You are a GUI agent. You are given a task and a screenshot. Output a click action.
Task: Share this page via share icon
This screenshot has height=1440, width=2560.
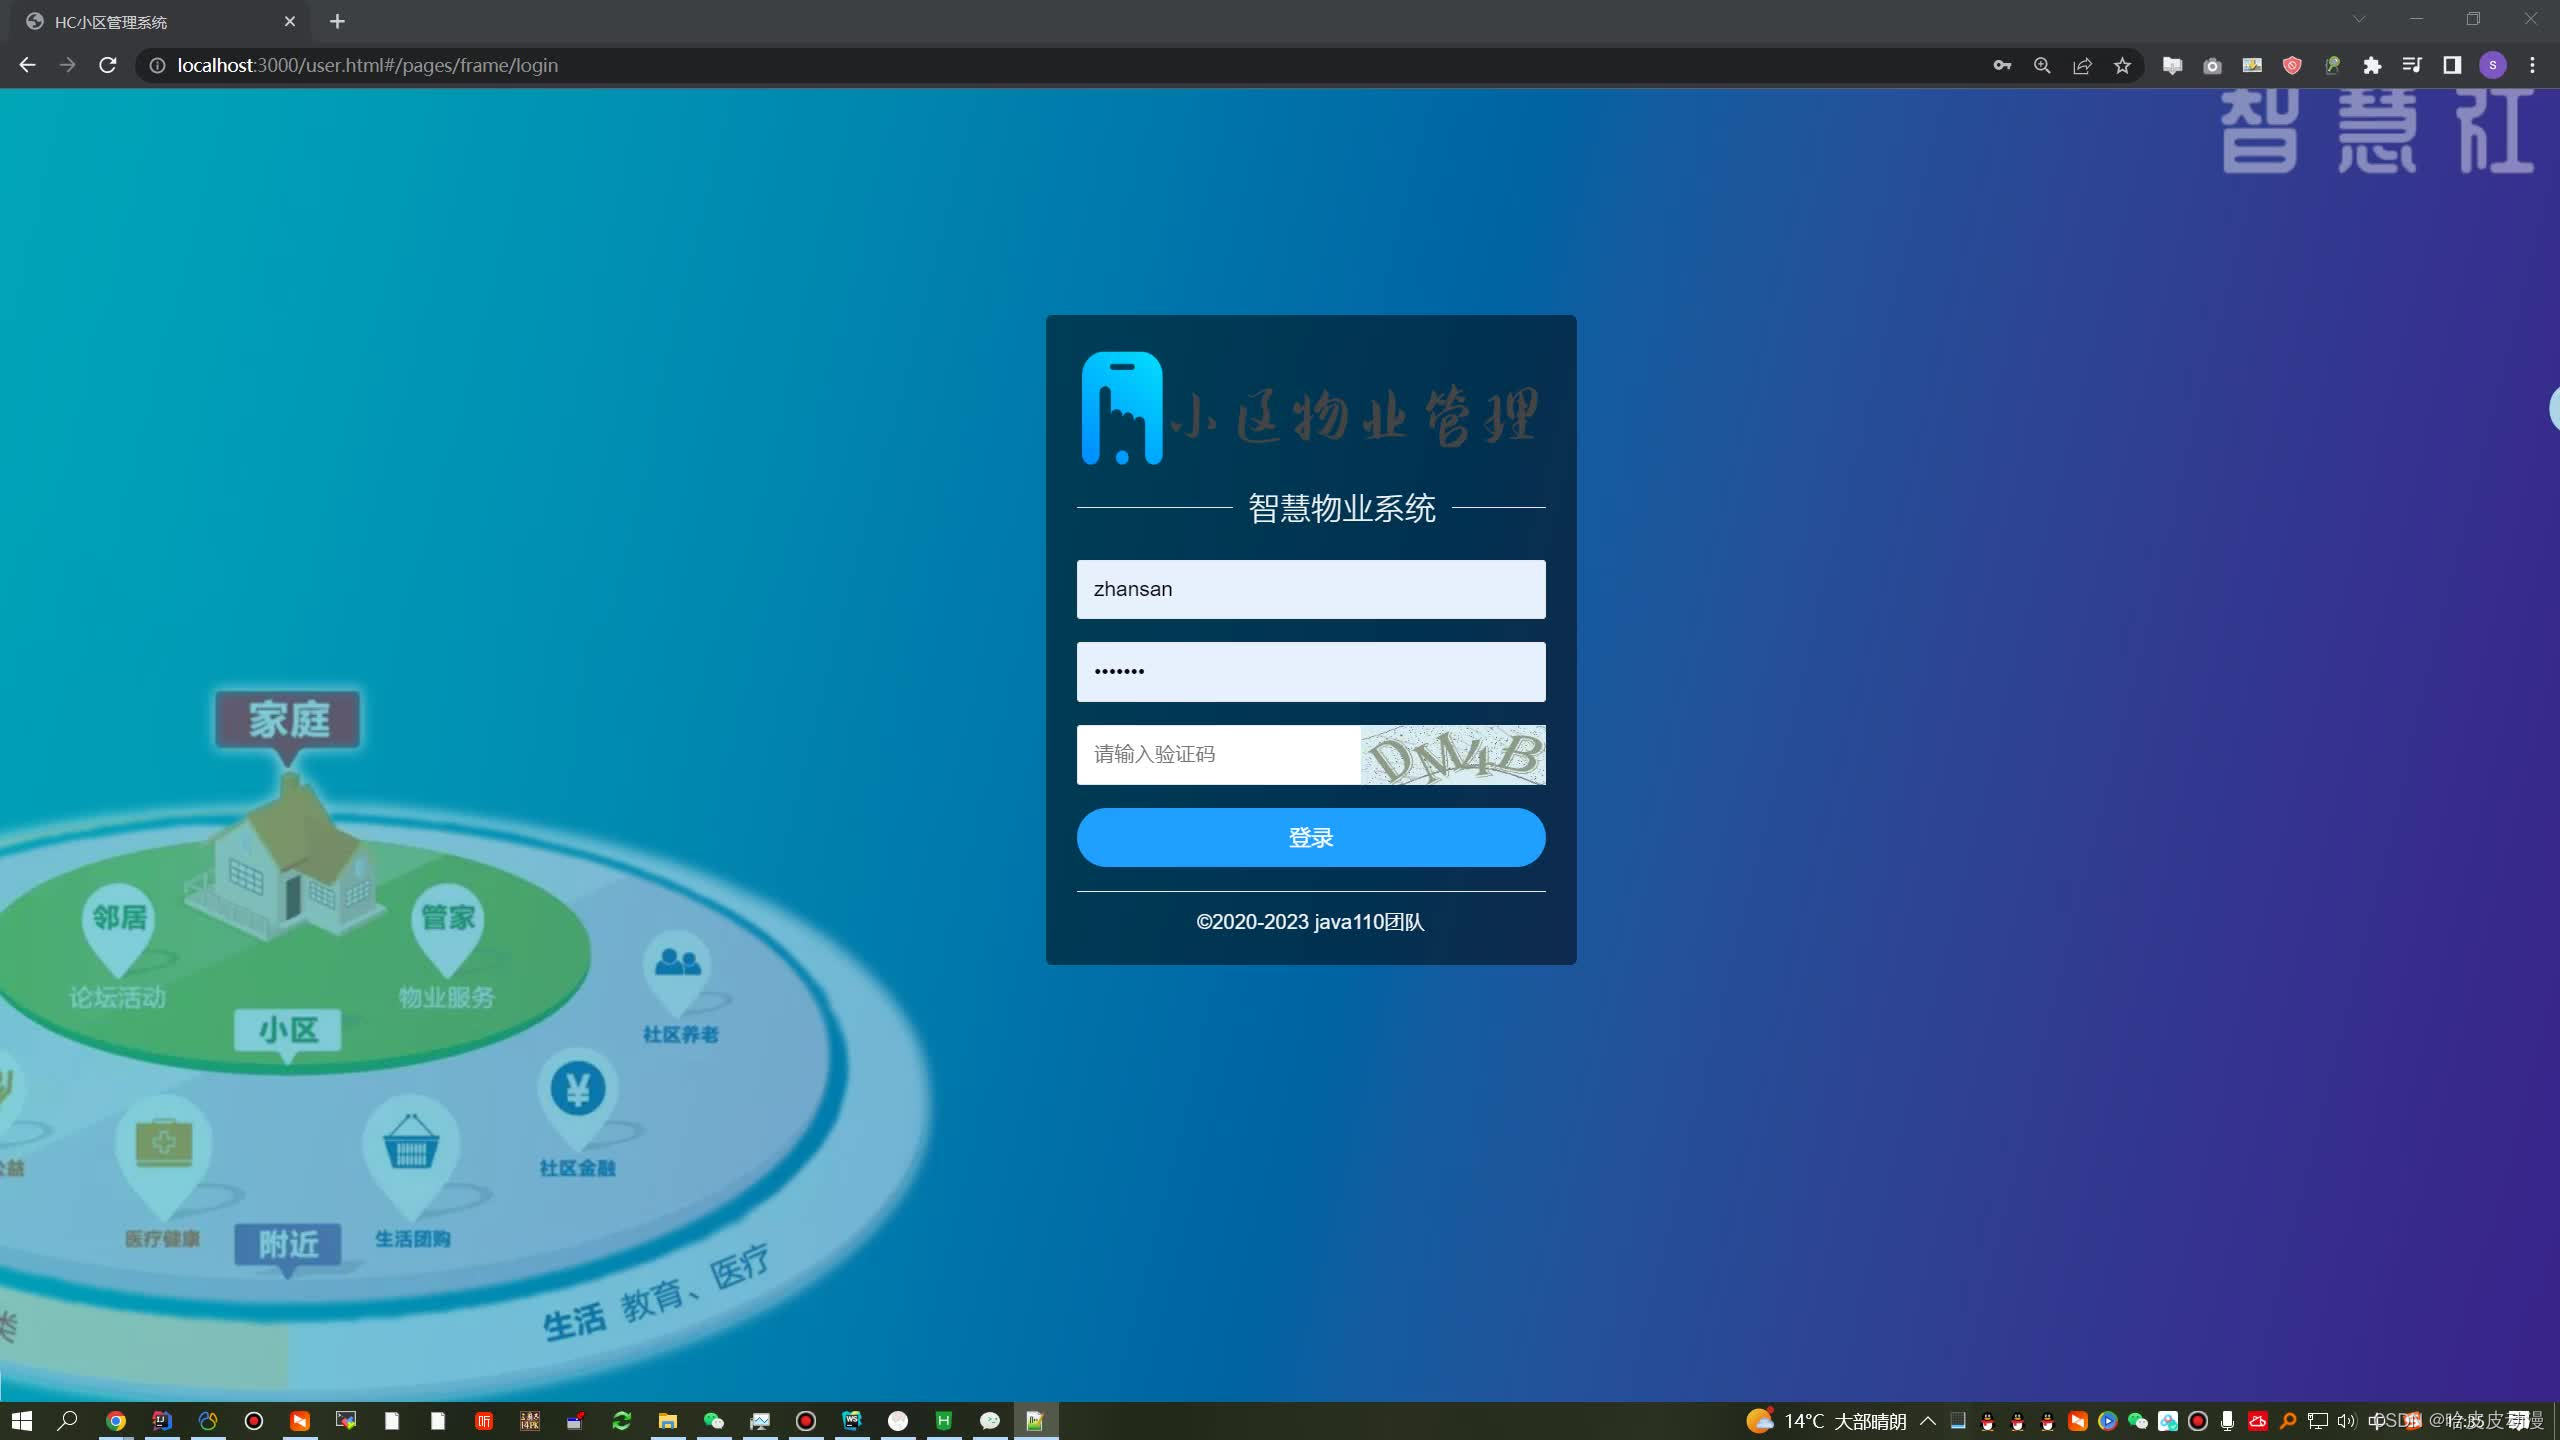2082,66
